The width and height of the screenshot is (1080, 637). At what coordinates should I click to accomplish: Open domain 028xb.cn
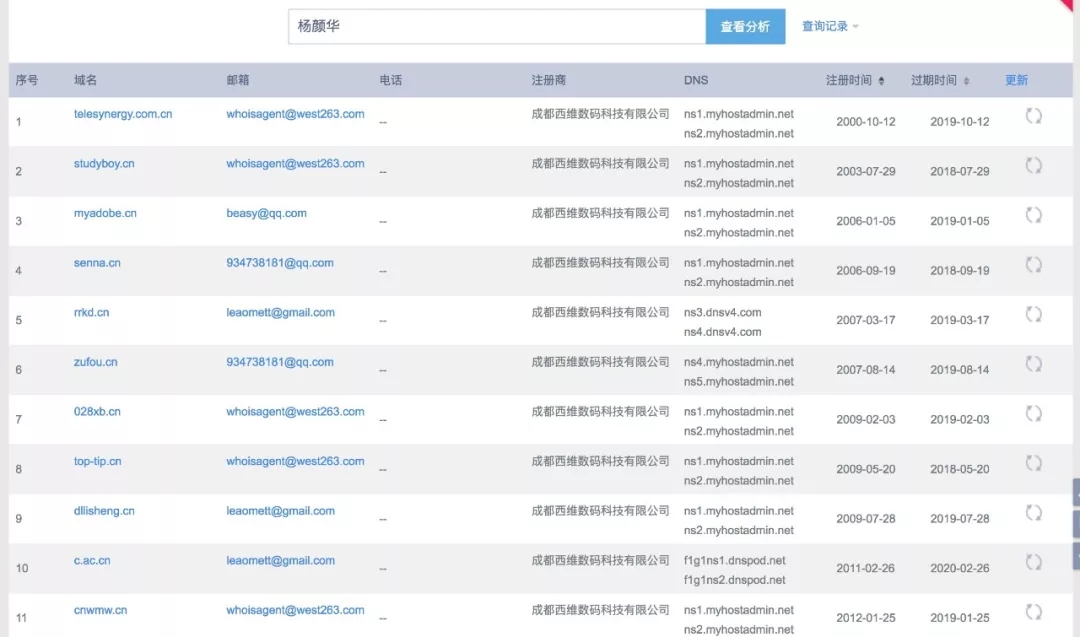coord(97,411)
